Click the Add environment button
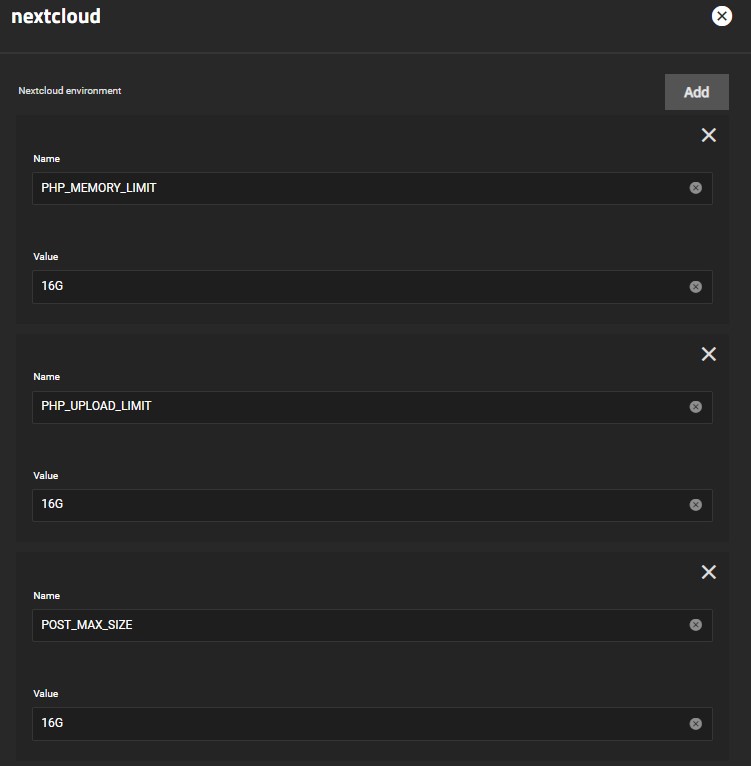 click(696, 92)
